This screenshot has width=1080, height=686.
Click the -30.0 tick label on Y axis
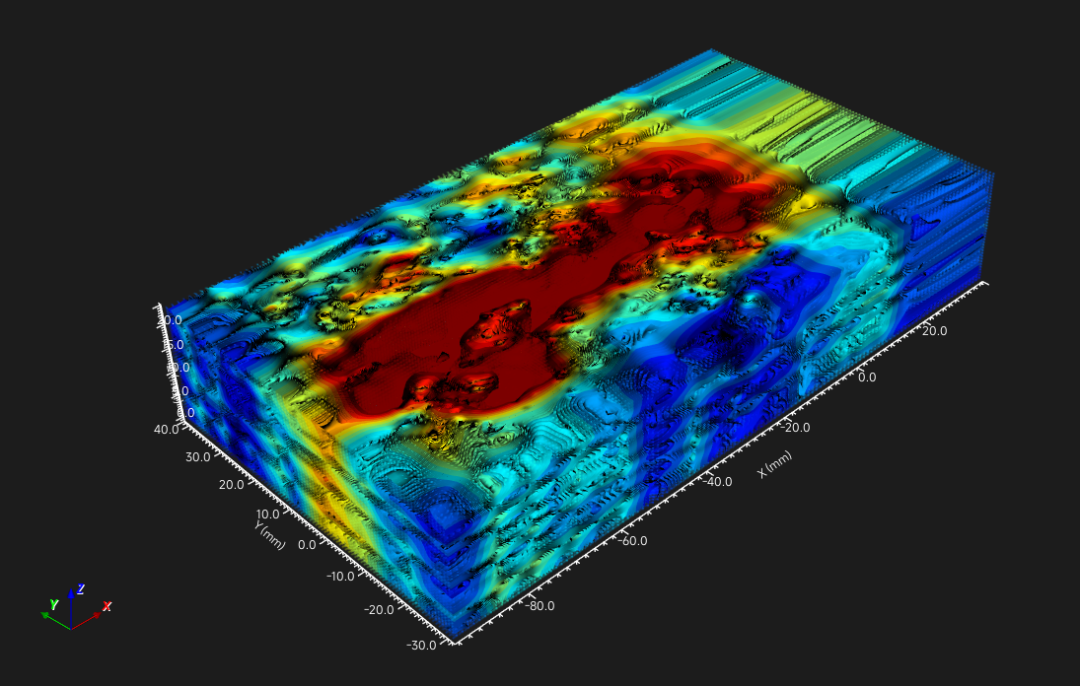(421, 645)
